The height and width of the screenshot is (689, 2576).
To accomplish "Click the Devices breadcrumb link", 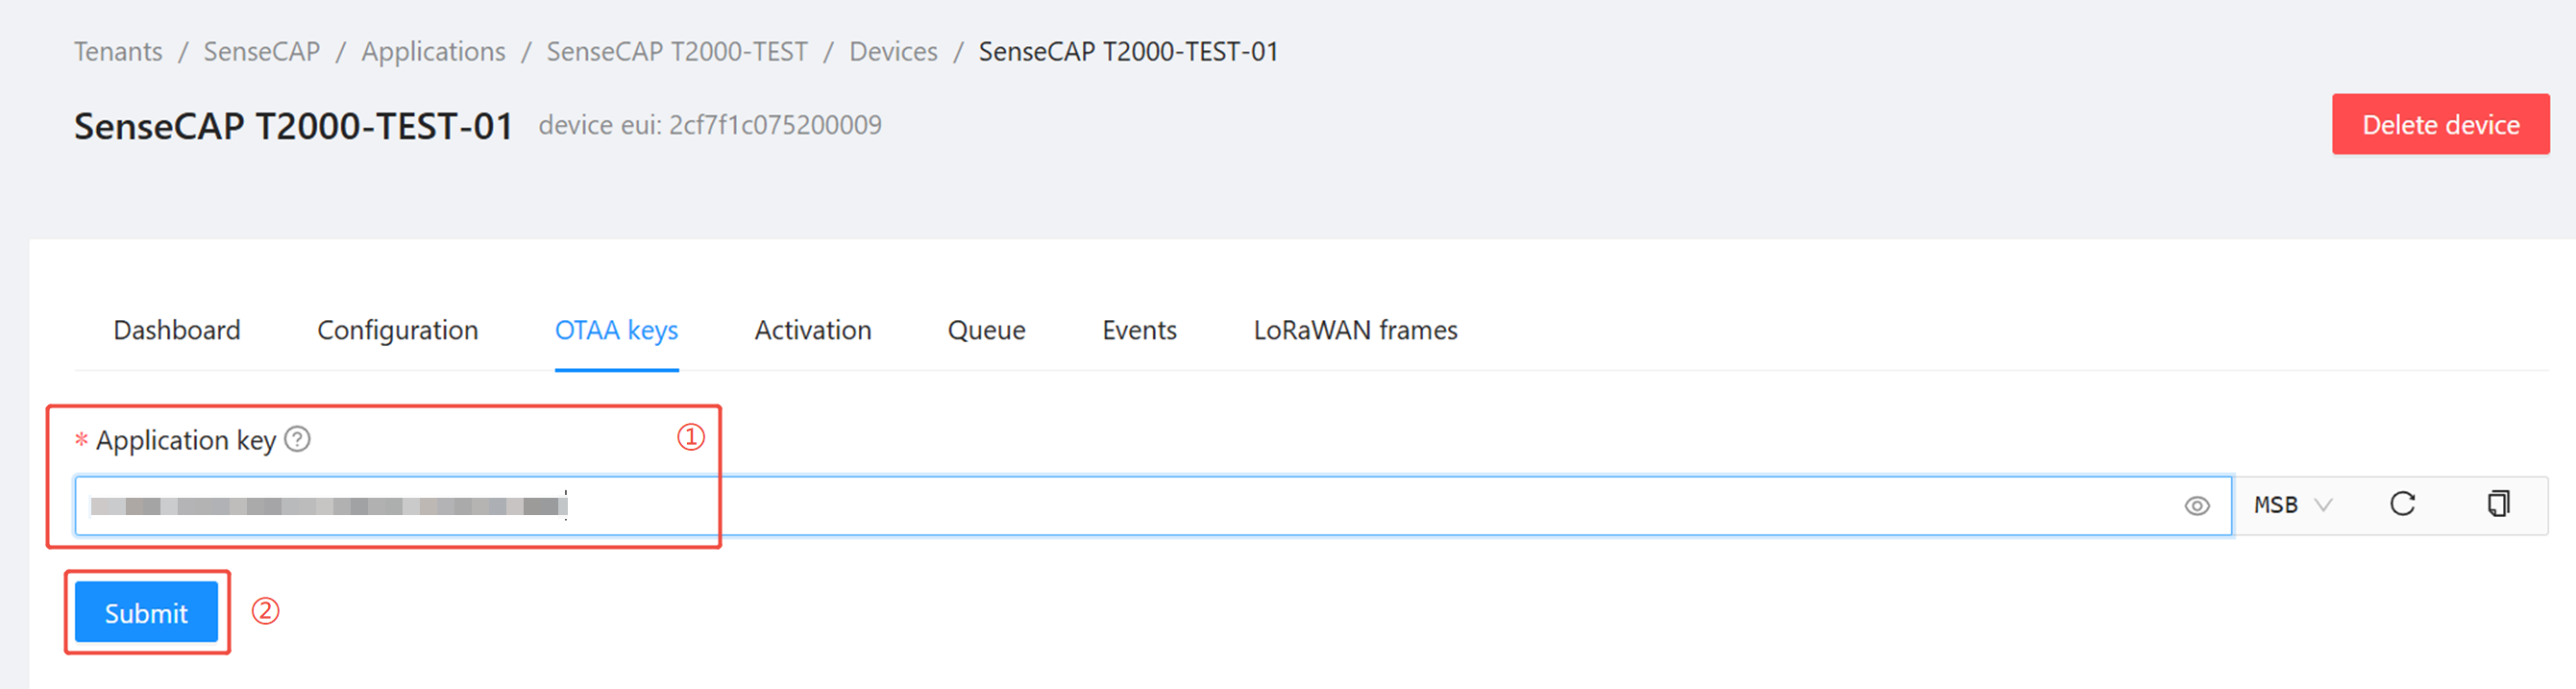I will [x=893, y=51].
